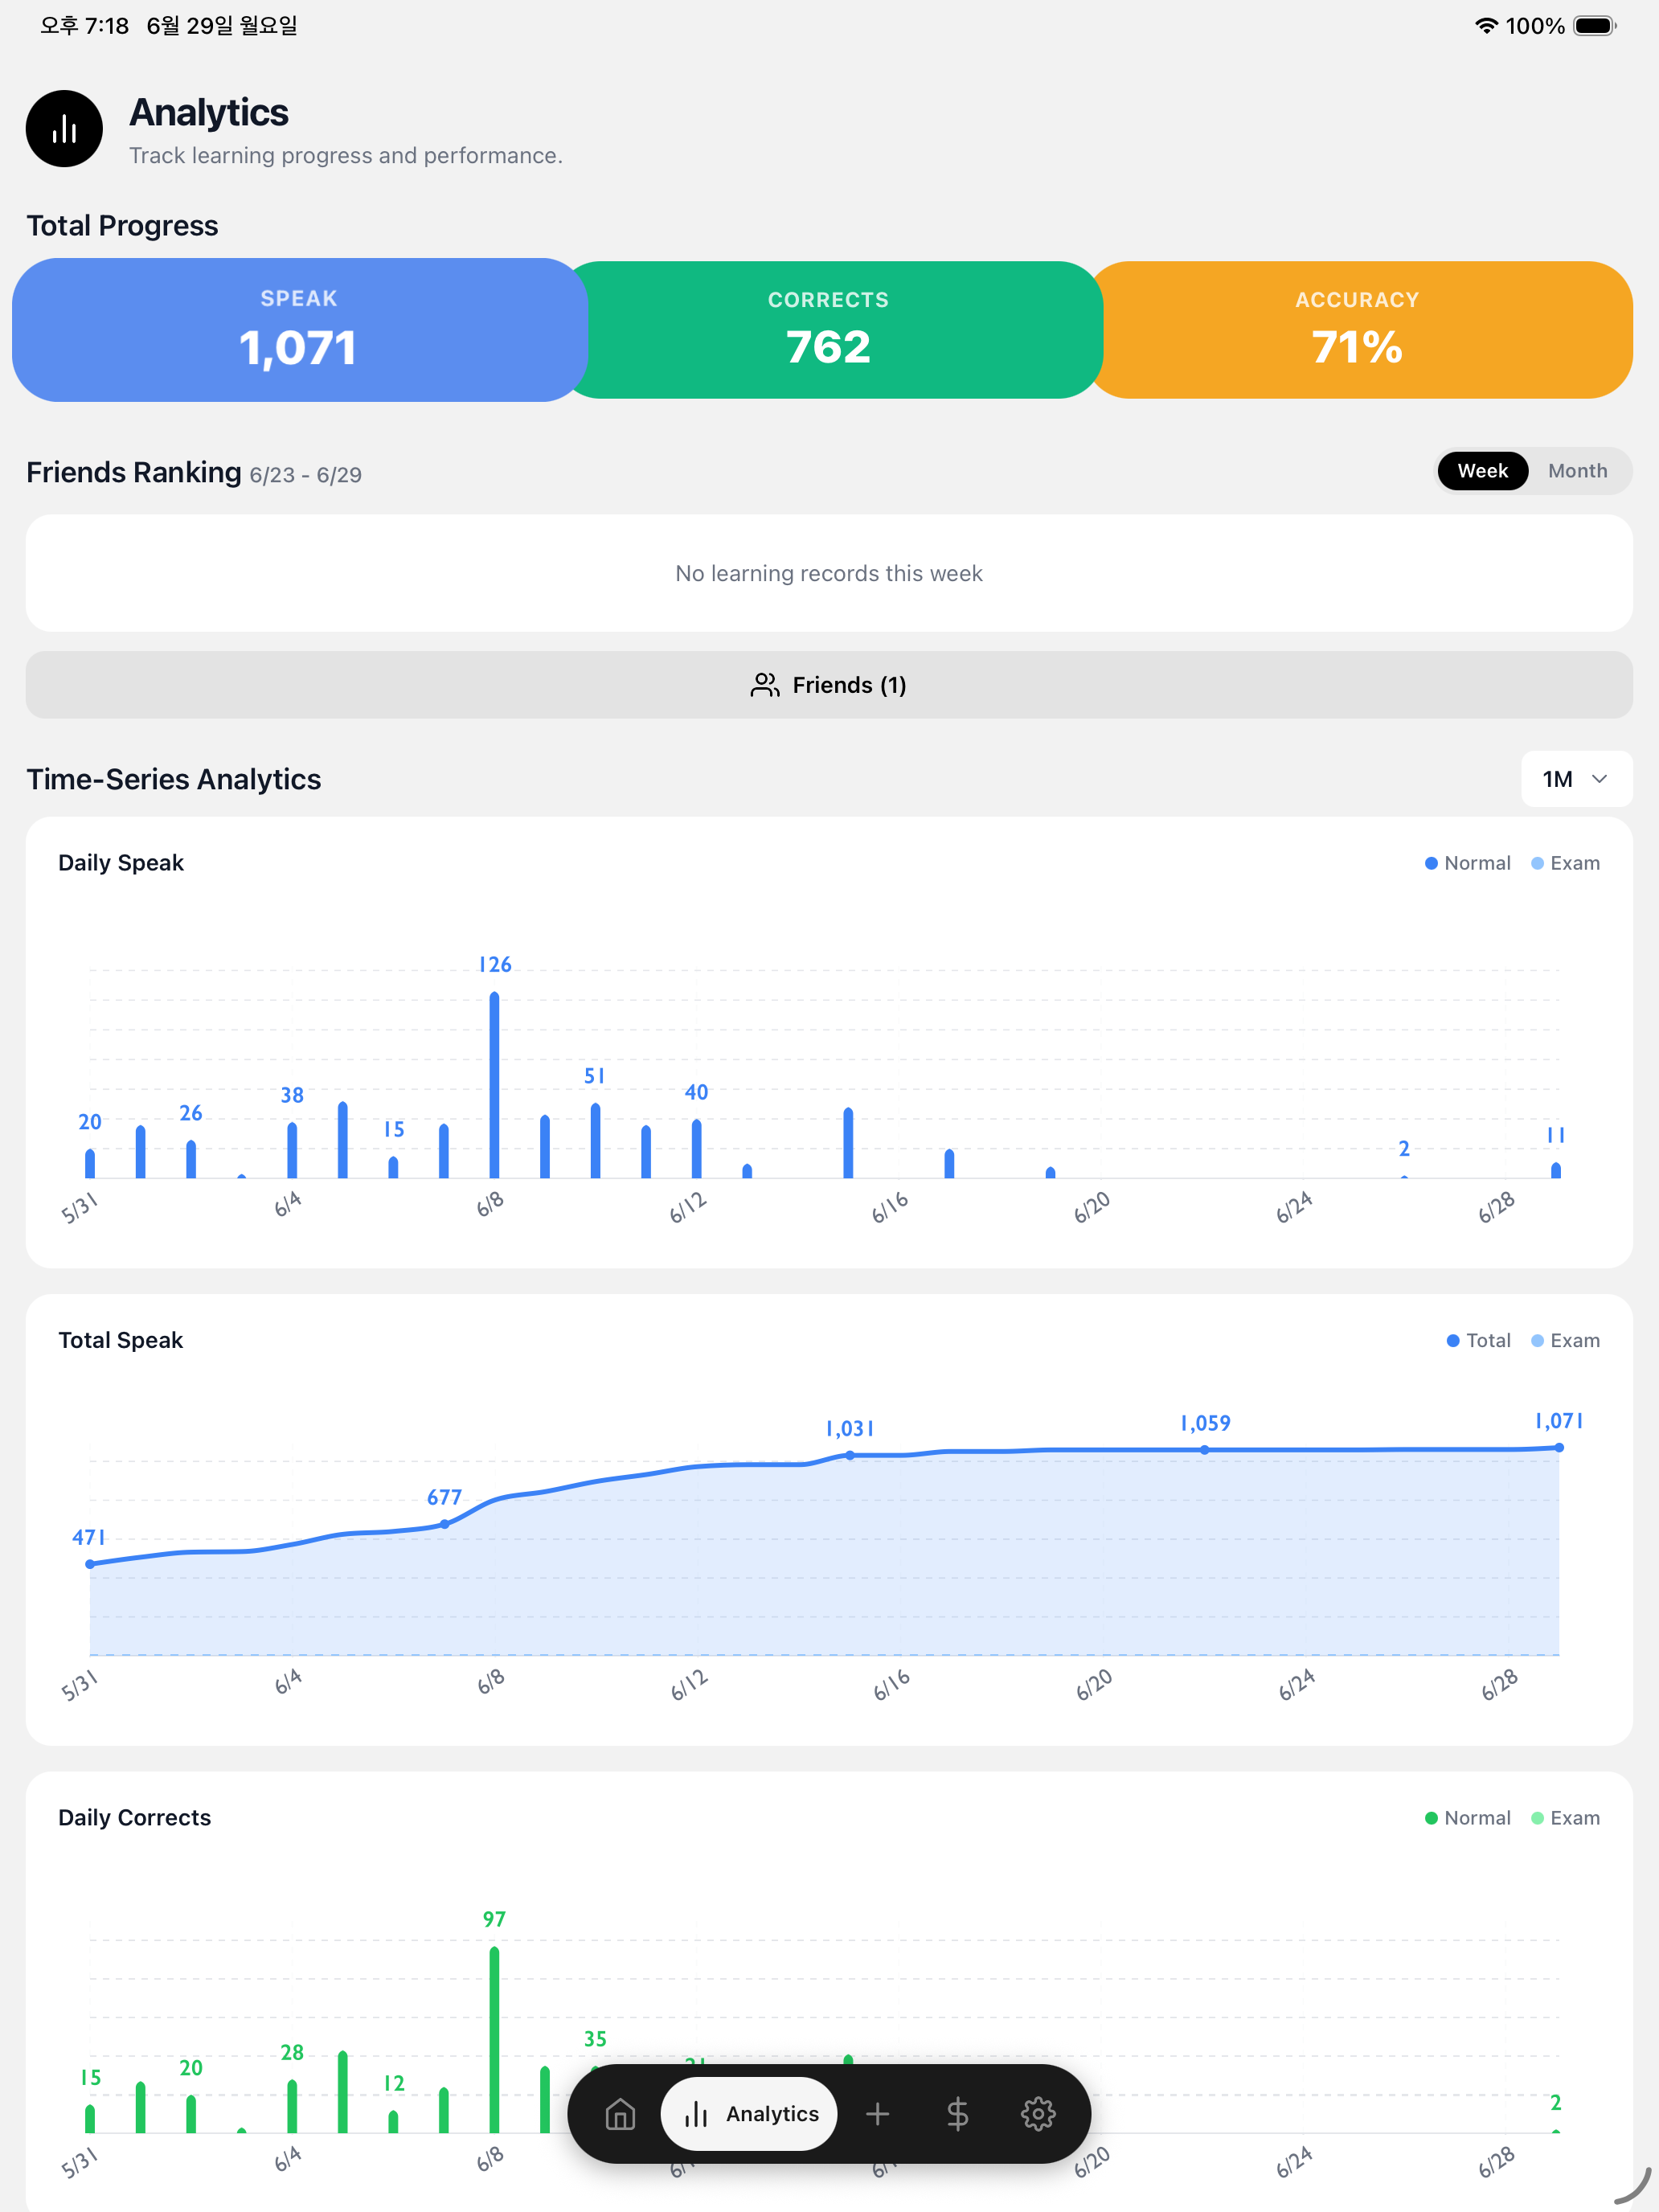The image size is (1659, 2212).
Task: Tap the 1,031 point on Total Speak line
Action: coord(850,1455)
